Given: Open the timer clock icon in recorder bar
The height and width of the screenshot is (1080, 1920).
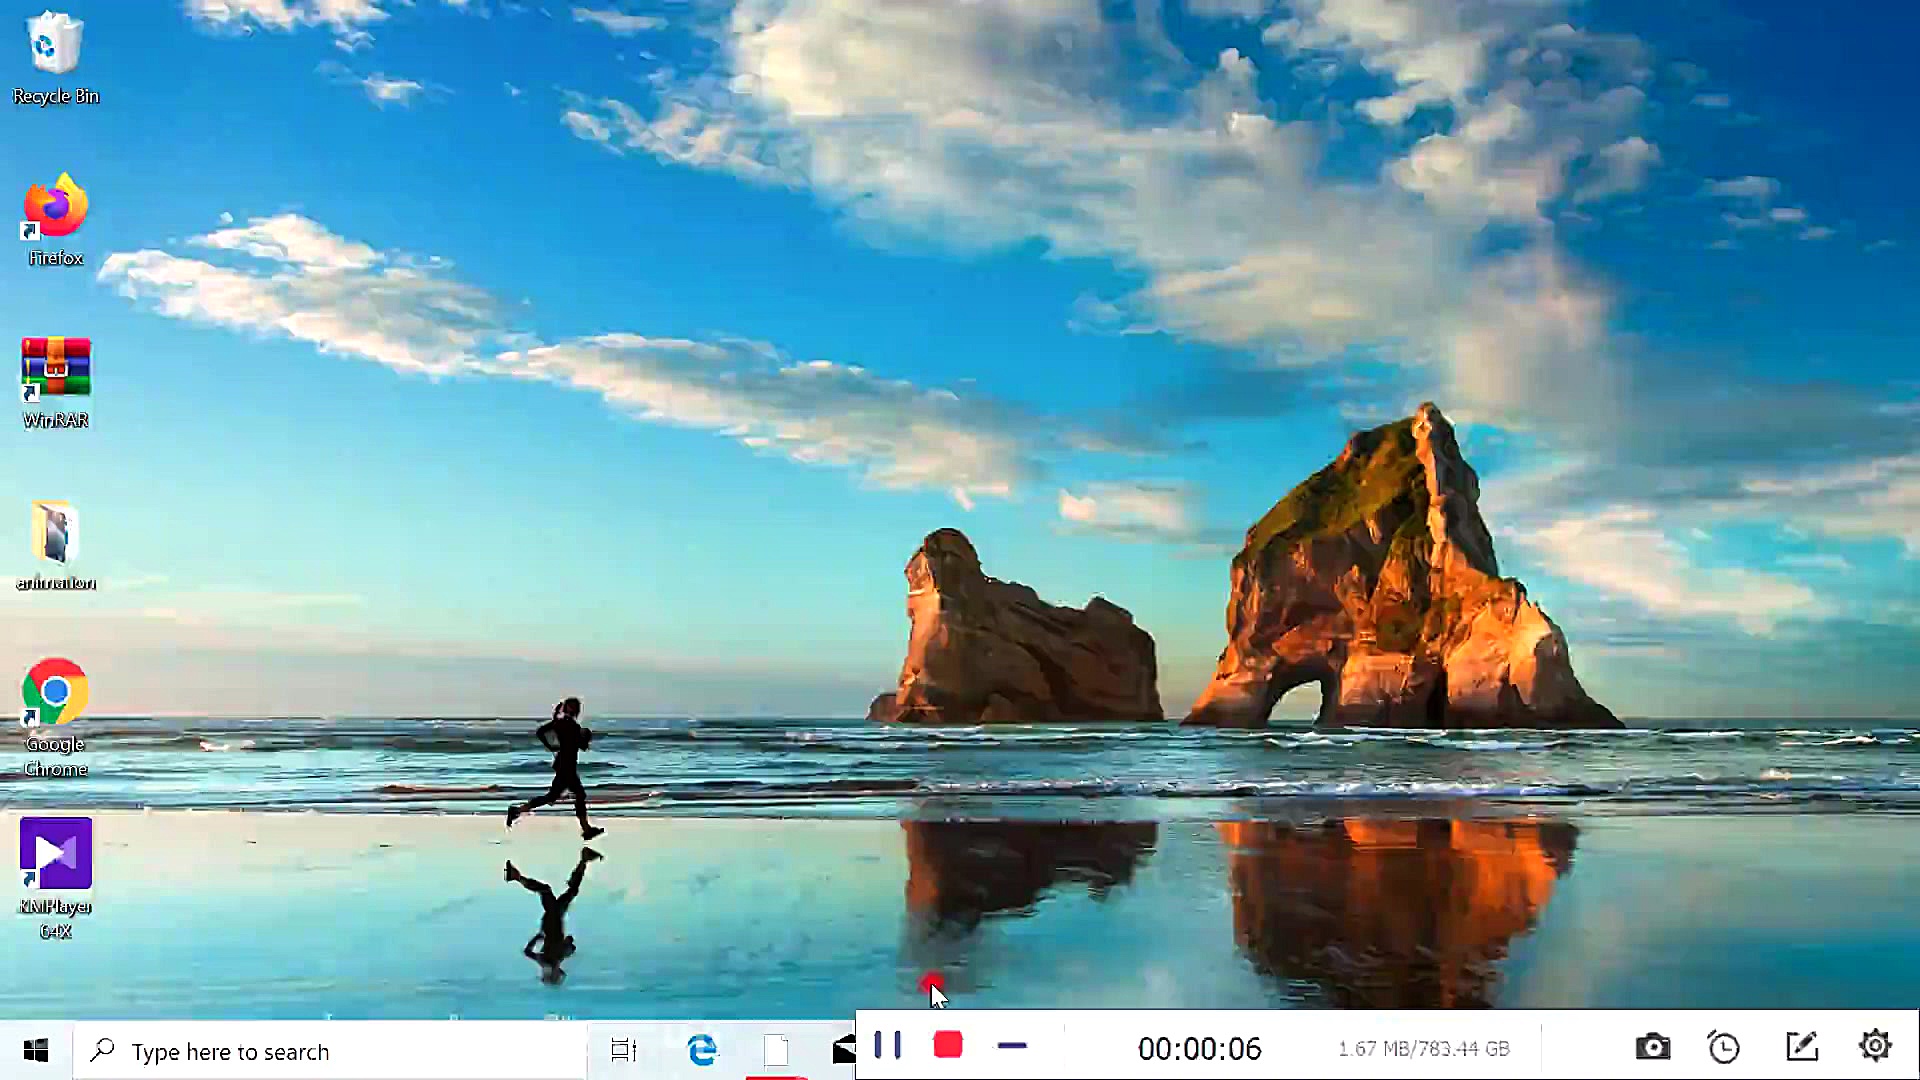Looking at the screenshot, I should point(1724,1047).
